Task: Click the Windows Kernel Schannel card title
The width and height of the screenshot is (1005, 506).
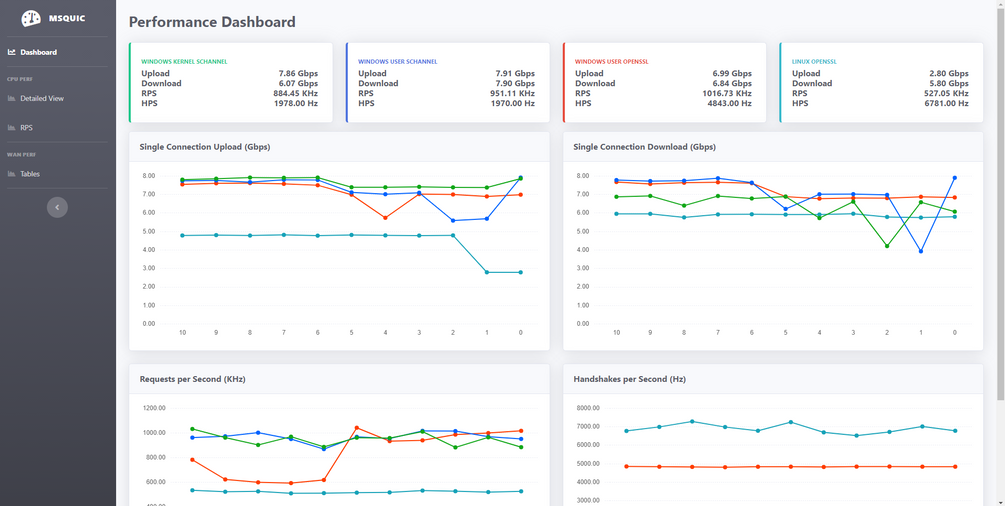Action: 184,62
